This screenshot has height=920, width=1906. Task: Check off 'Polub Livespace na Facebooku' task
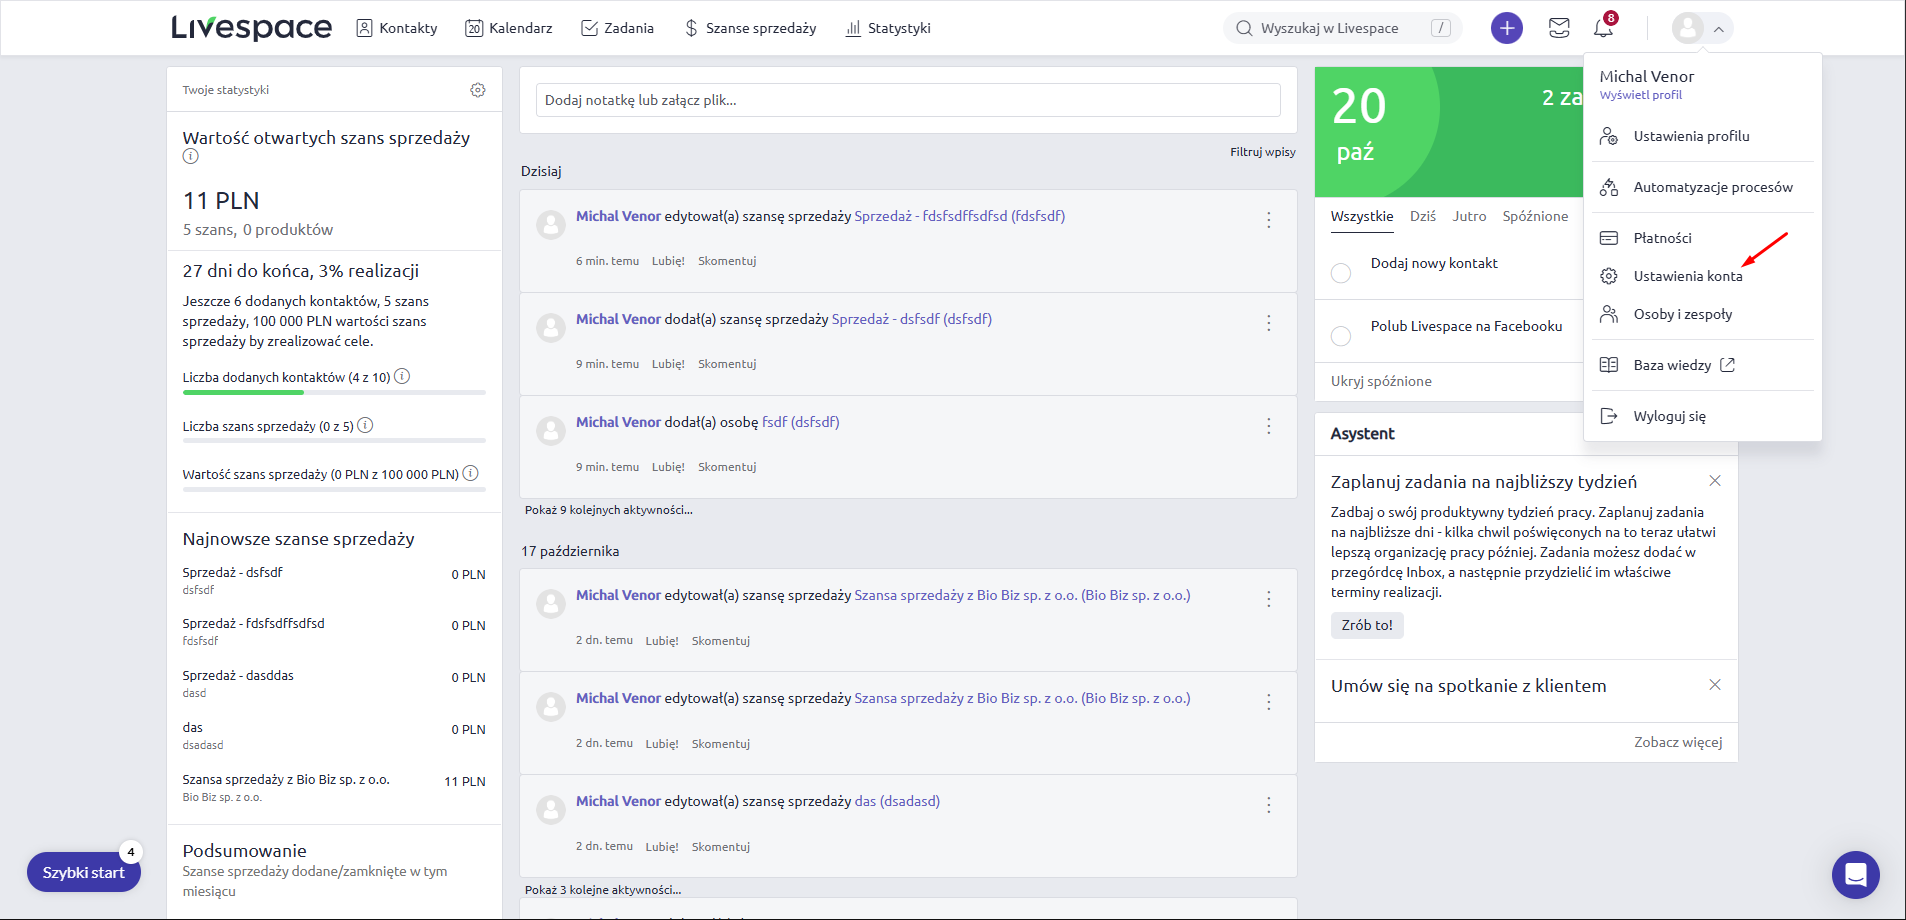[x=1341, y=336]
